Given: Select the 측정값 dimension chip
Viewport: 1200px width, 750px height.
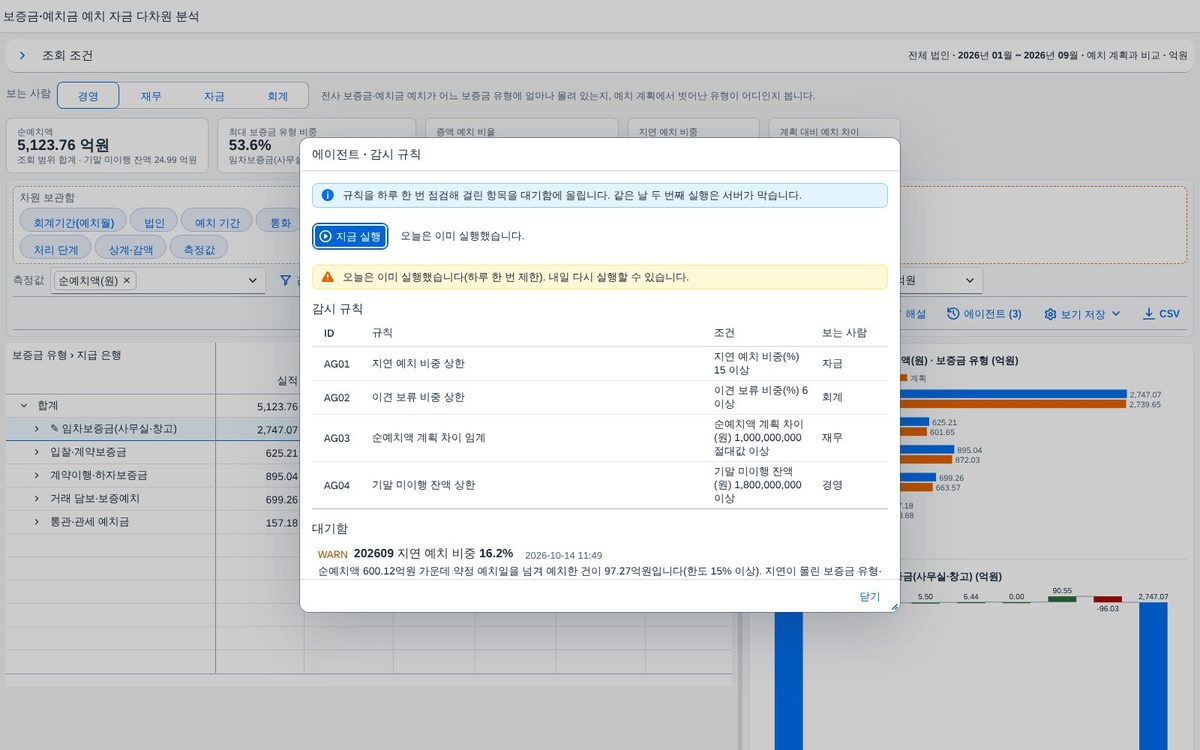Looking at the screenshot, I should (x=199, y=248).
